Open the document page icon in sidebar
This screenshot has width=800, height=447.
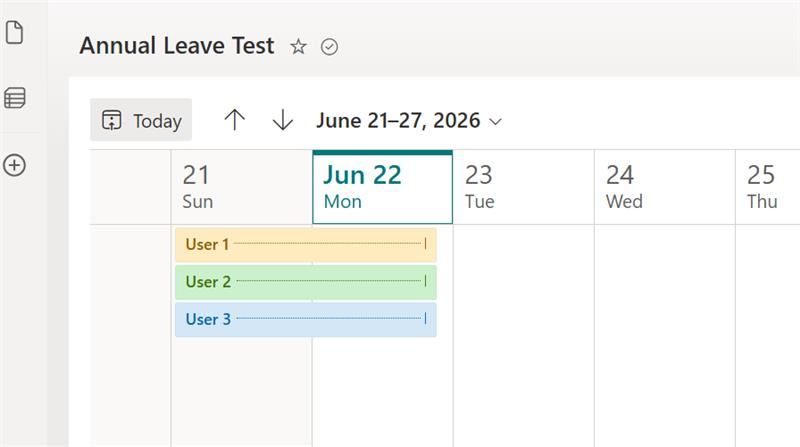(14, 33)
